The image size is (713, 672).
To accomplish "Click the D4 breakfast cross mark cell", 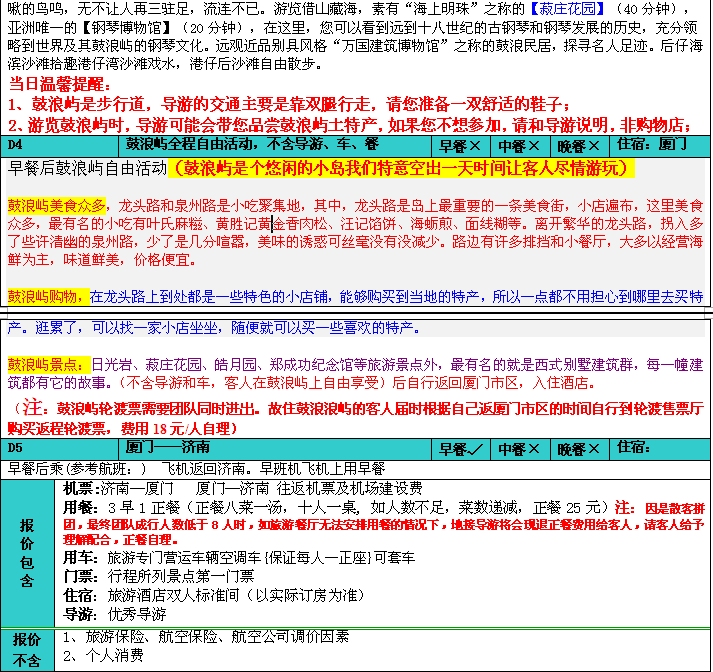I will 463,145.
